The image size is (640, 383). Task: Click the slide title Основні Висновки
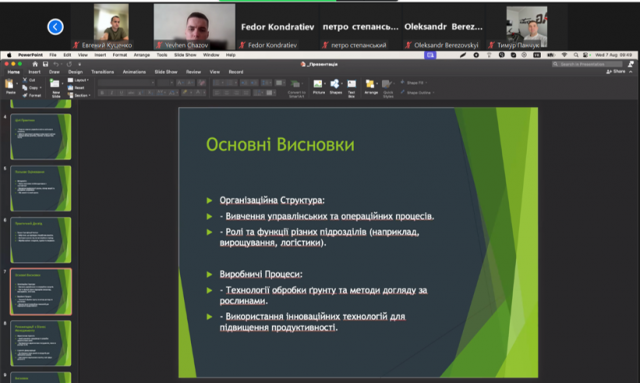[280, 145]
